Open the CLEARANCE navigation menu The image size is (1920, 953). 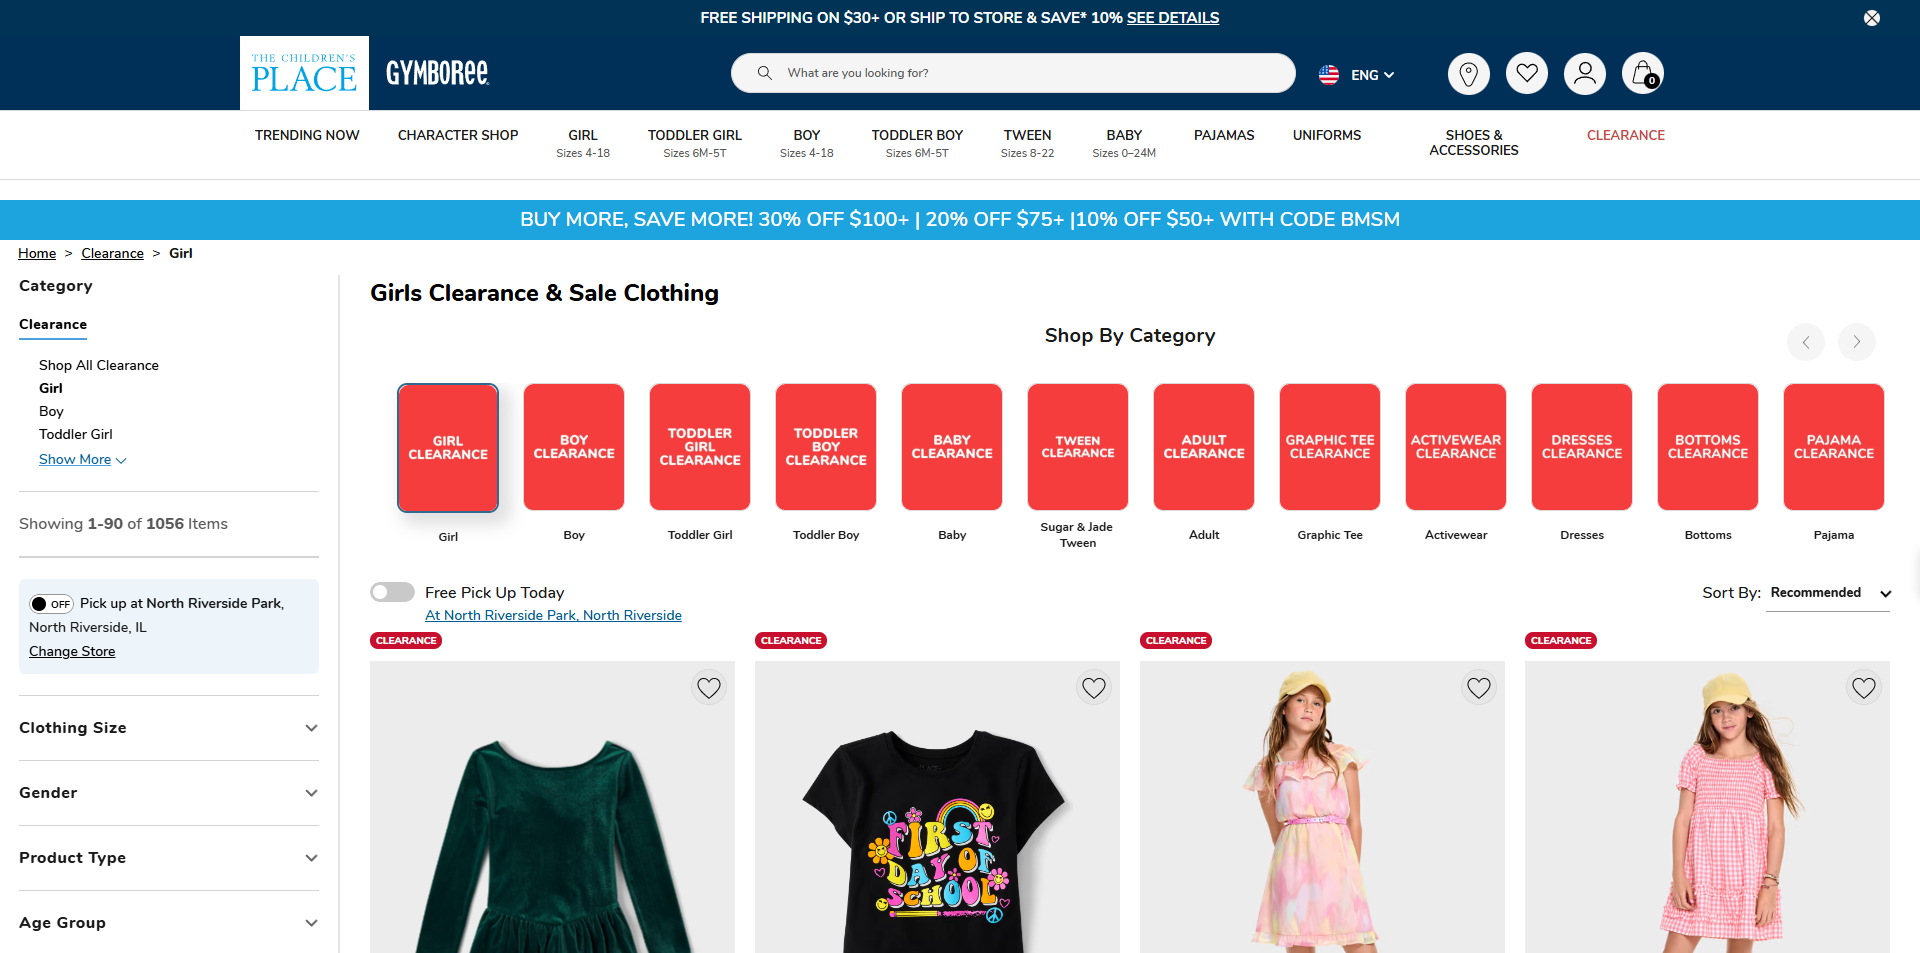coord(1625,135)
